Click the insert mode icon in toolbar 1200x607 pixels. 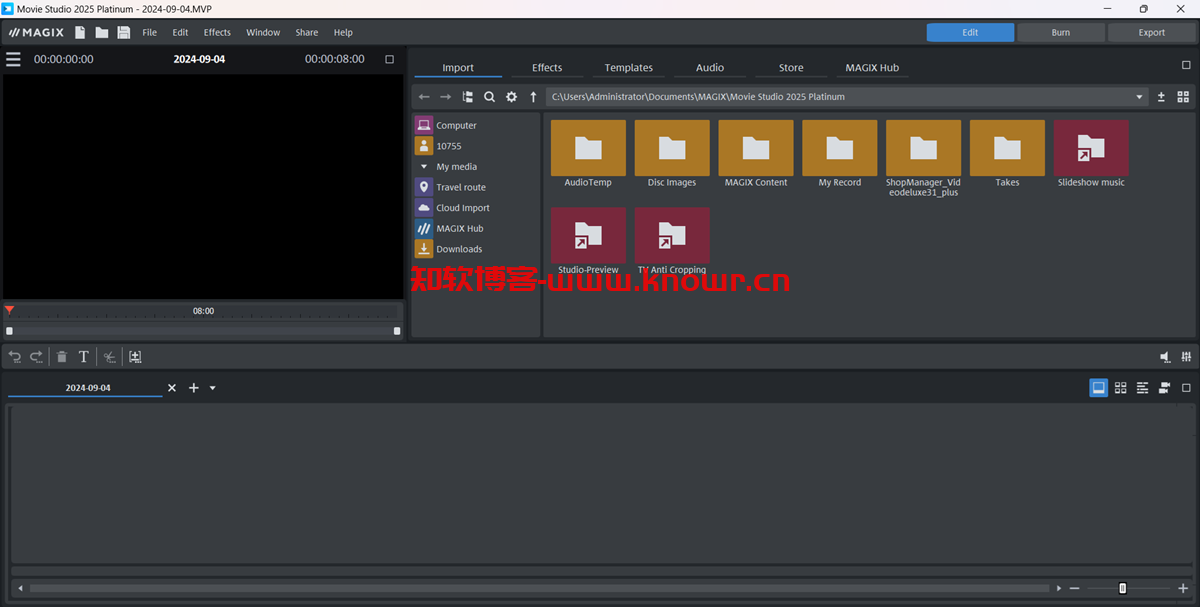[x=135, y=356]
